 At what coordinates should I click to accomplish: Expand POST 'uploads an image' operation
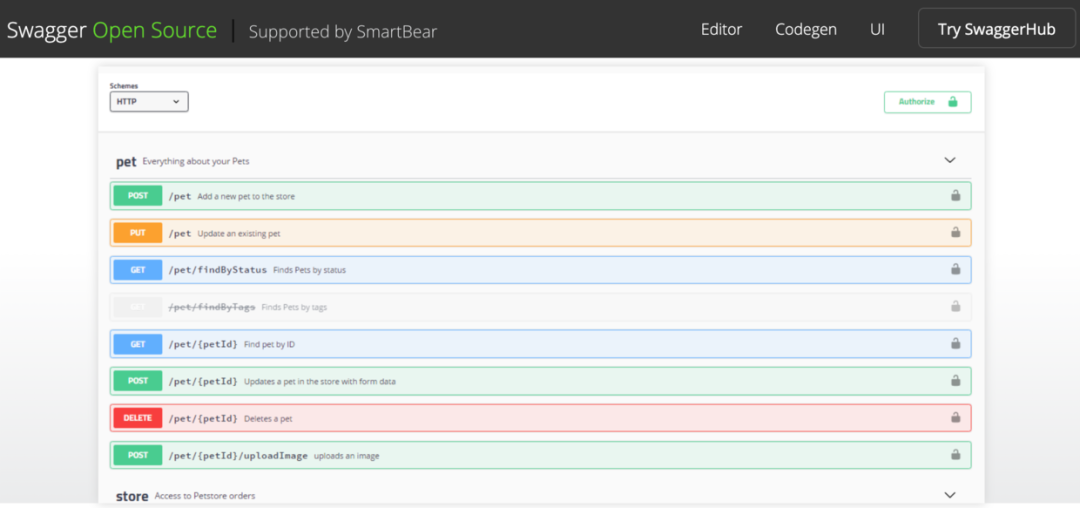tap(541, 455)
